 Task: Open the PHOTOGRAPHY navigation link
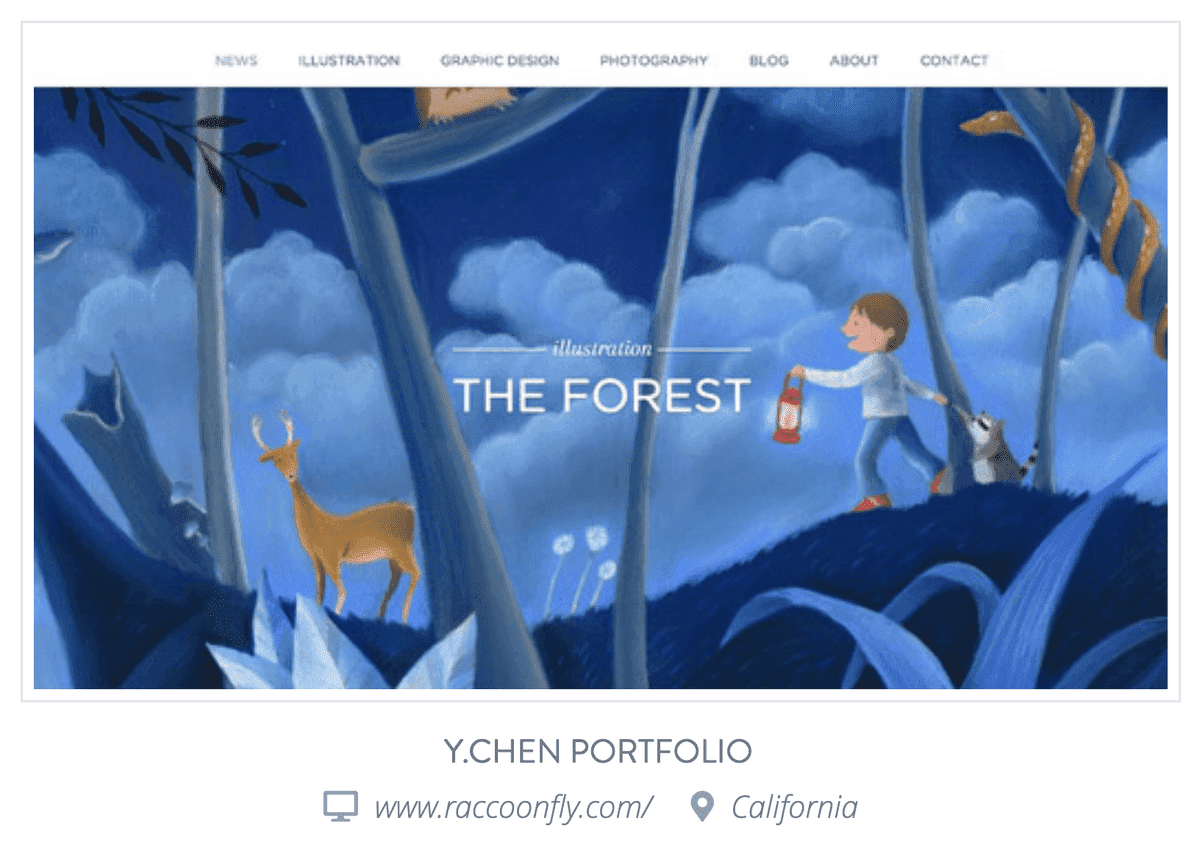point(654,61)
